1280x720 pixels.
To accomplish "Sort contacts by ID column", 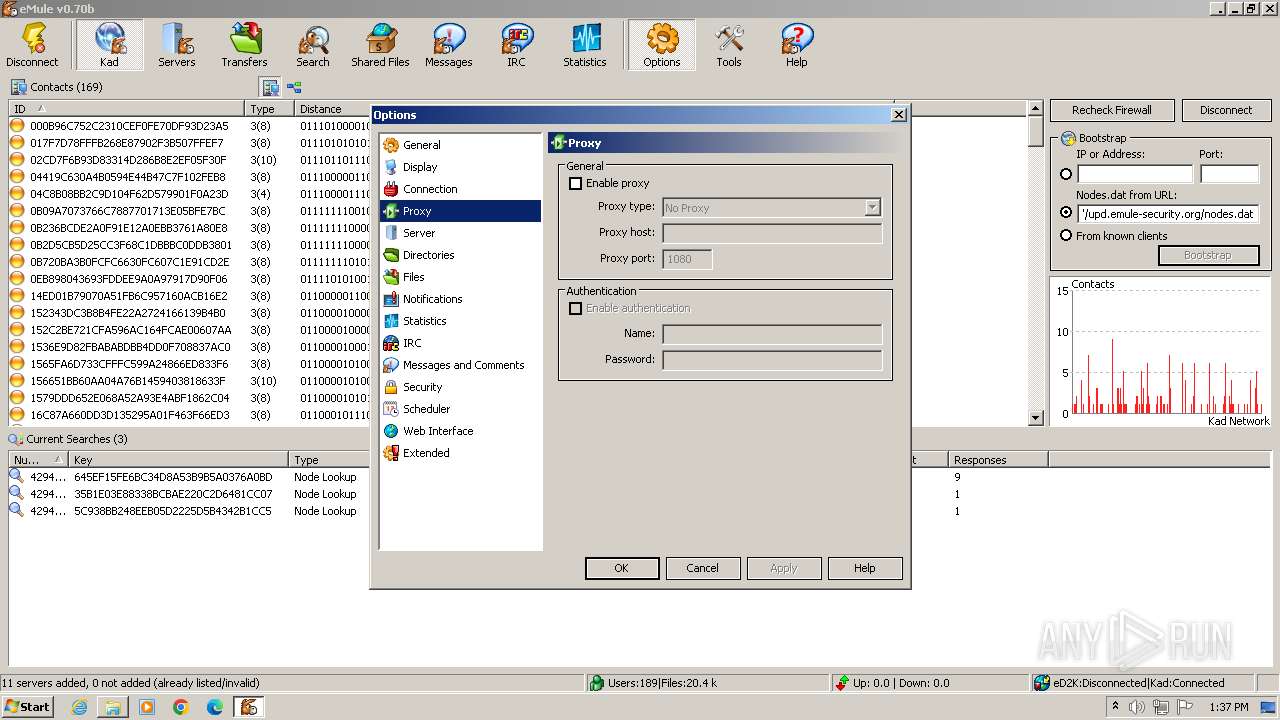I will 127,109.
